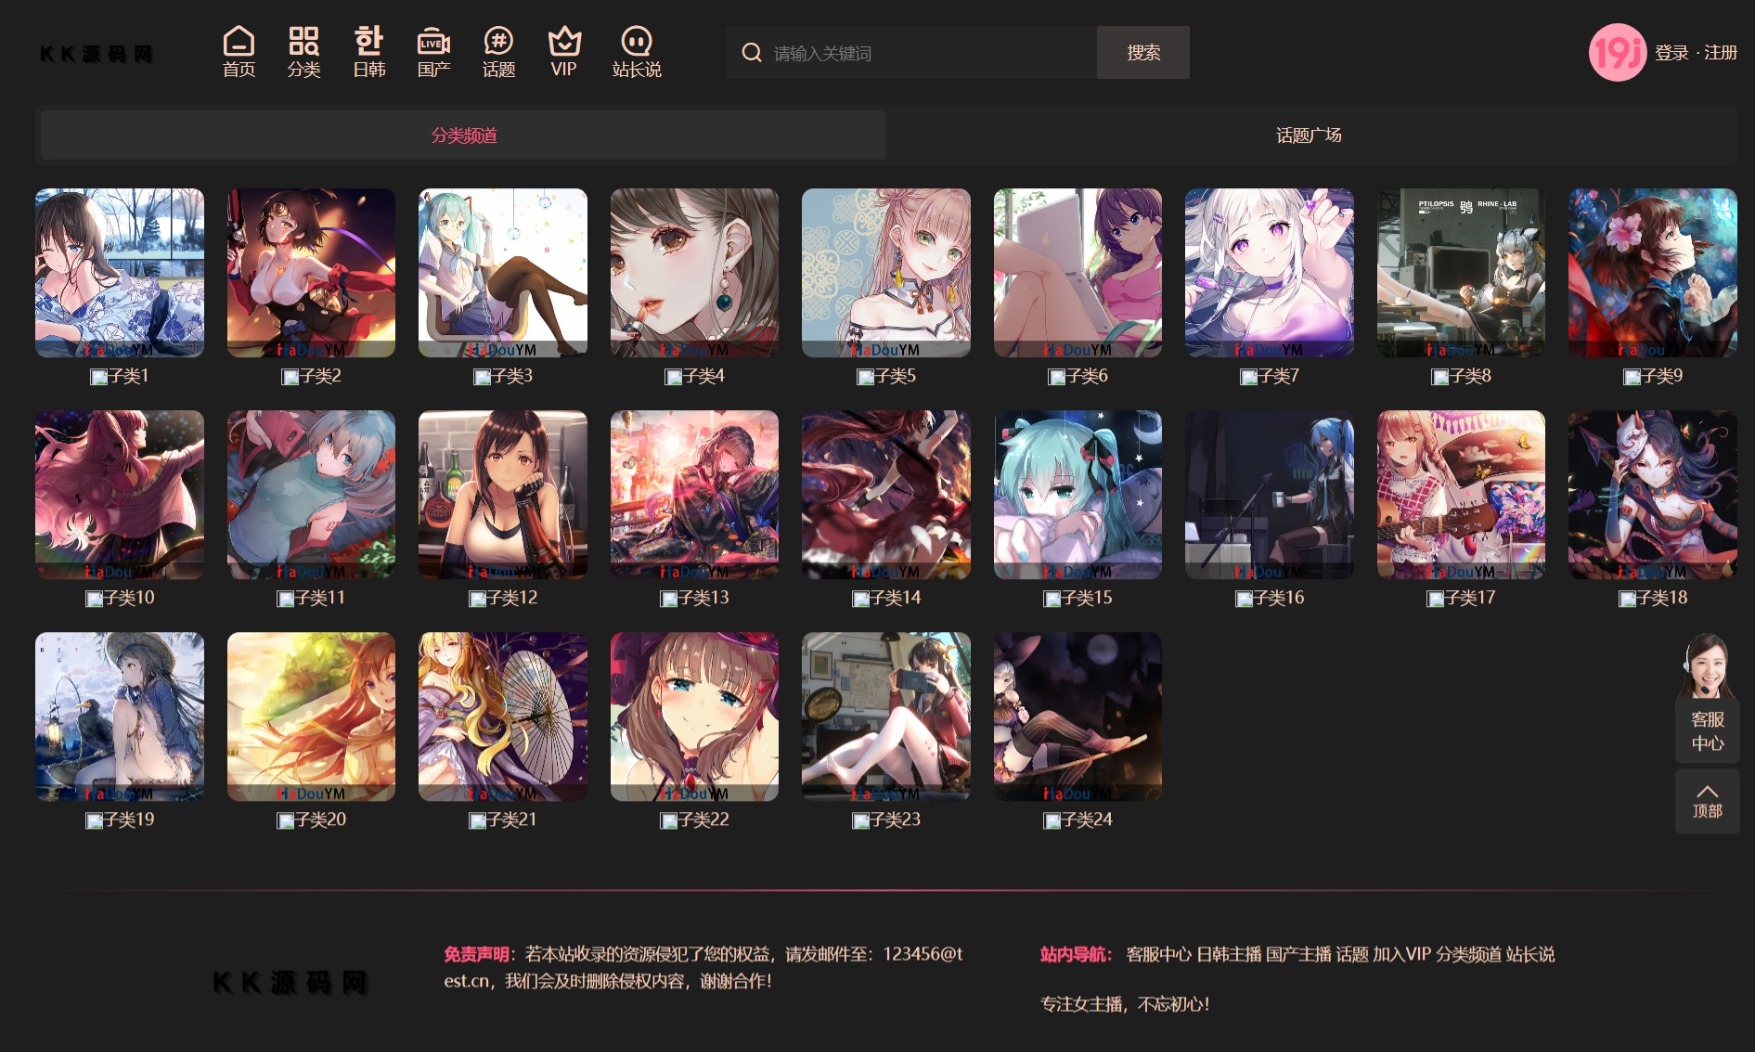Viewport: 1755px width, 1052px height.
Task: Open 话题 hashtag icon
Action: 498,41
